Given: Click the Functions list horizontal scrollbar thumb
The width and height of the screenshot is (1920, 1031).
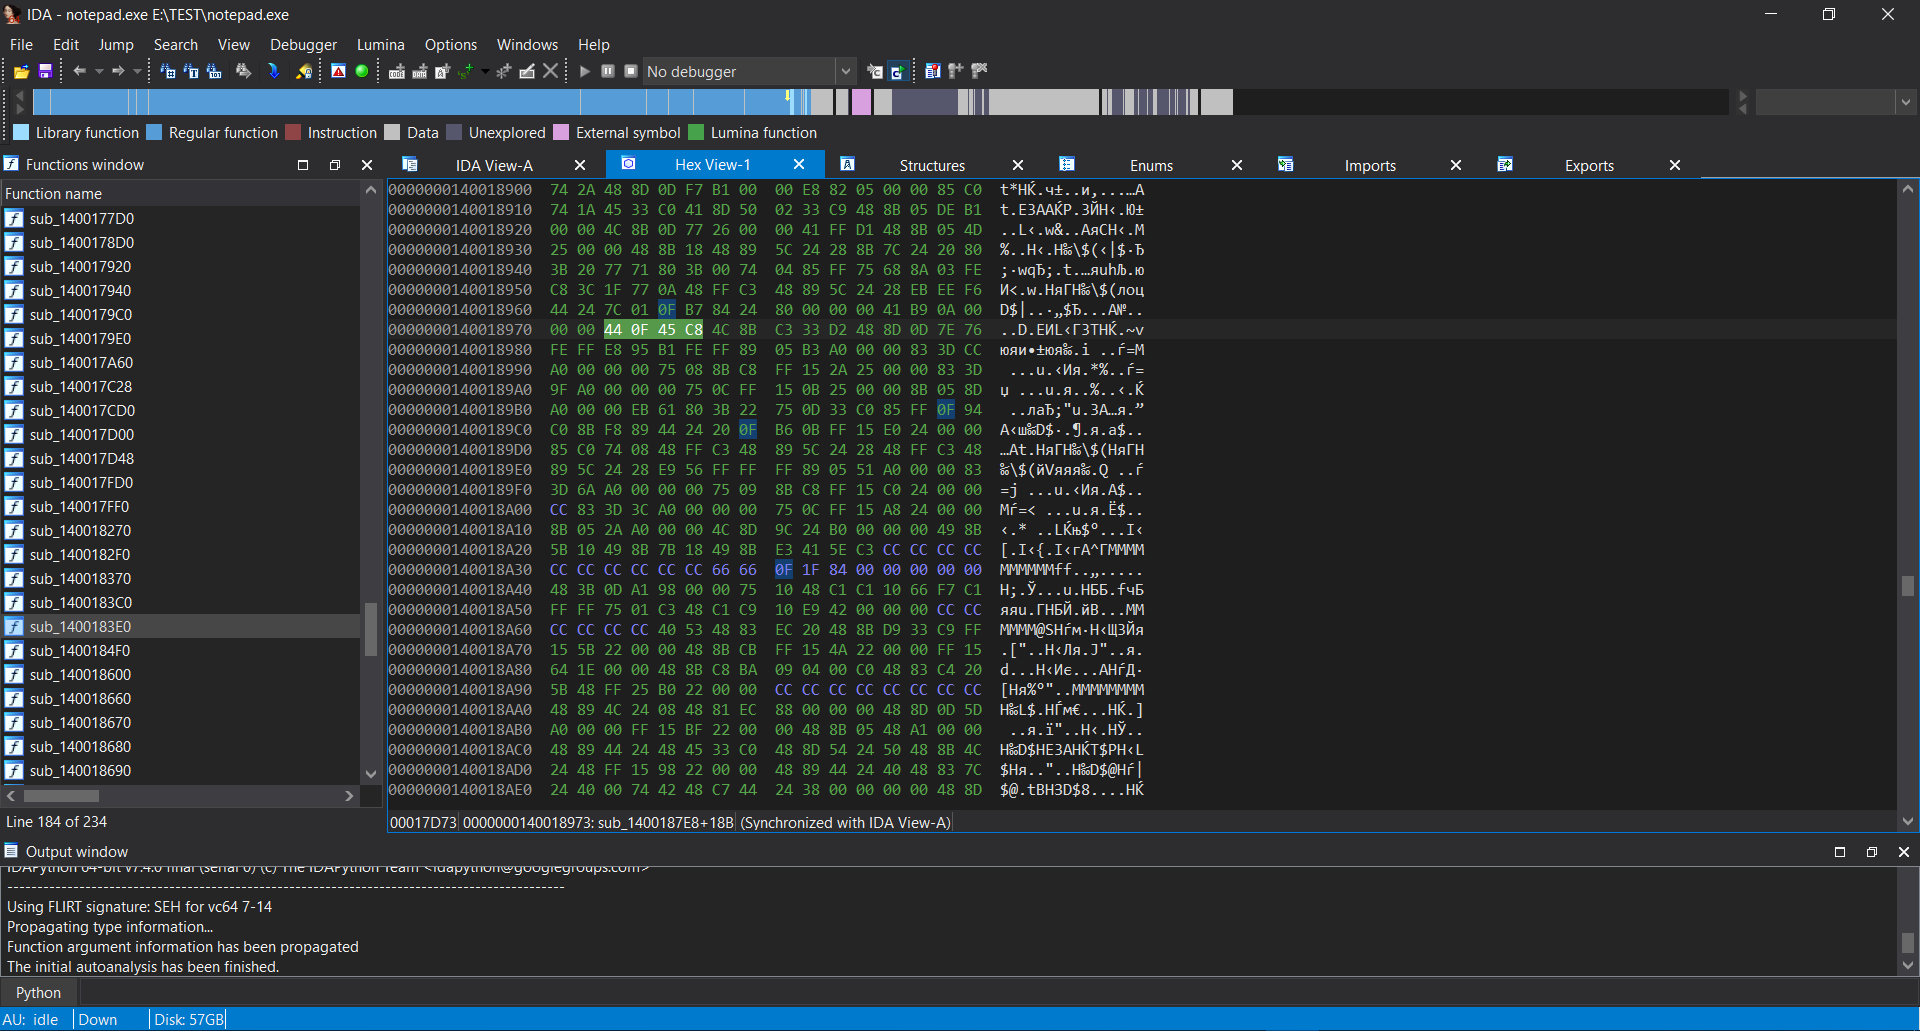Looking at the screenshot, I should pos(61,796).
